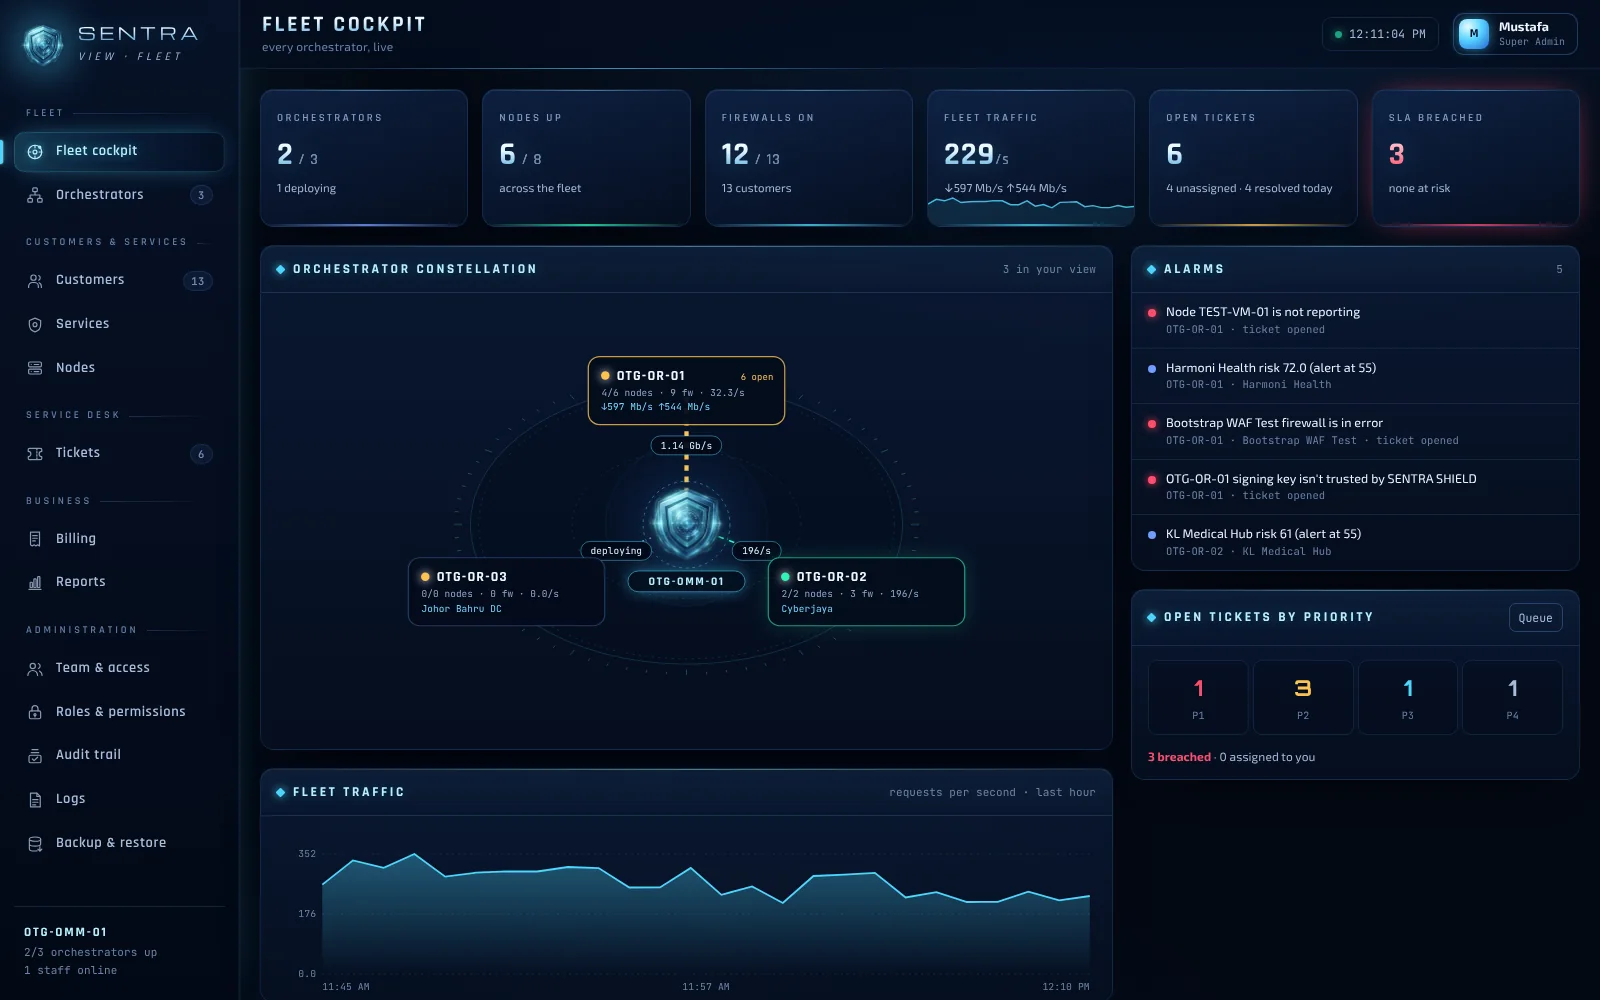Click the Open Tickets stat card
Viewport: 1600px width, 1000px height.
pos(1253,158)
